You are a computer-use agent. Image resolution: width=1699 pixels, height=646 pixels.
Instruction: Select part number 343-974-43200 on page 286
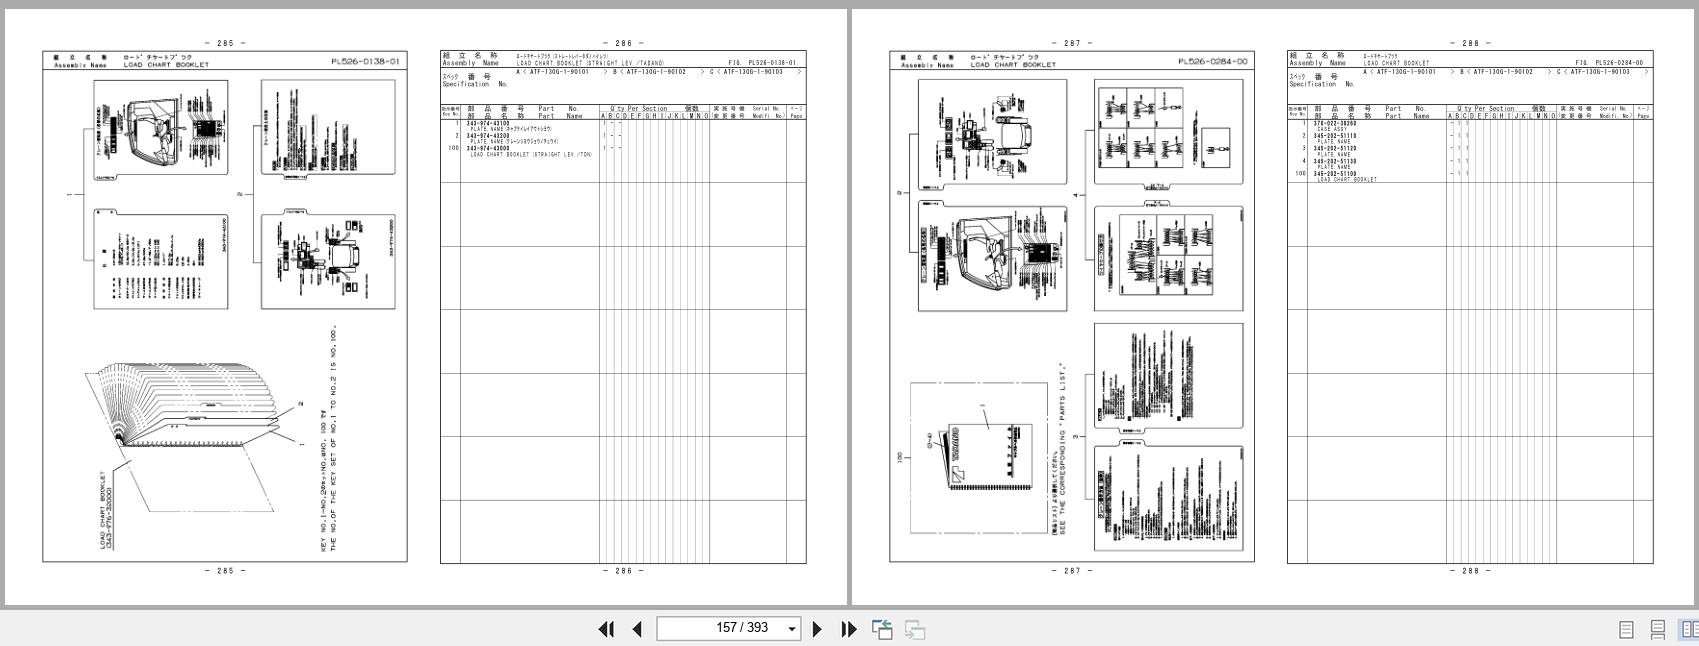[488, 136]
